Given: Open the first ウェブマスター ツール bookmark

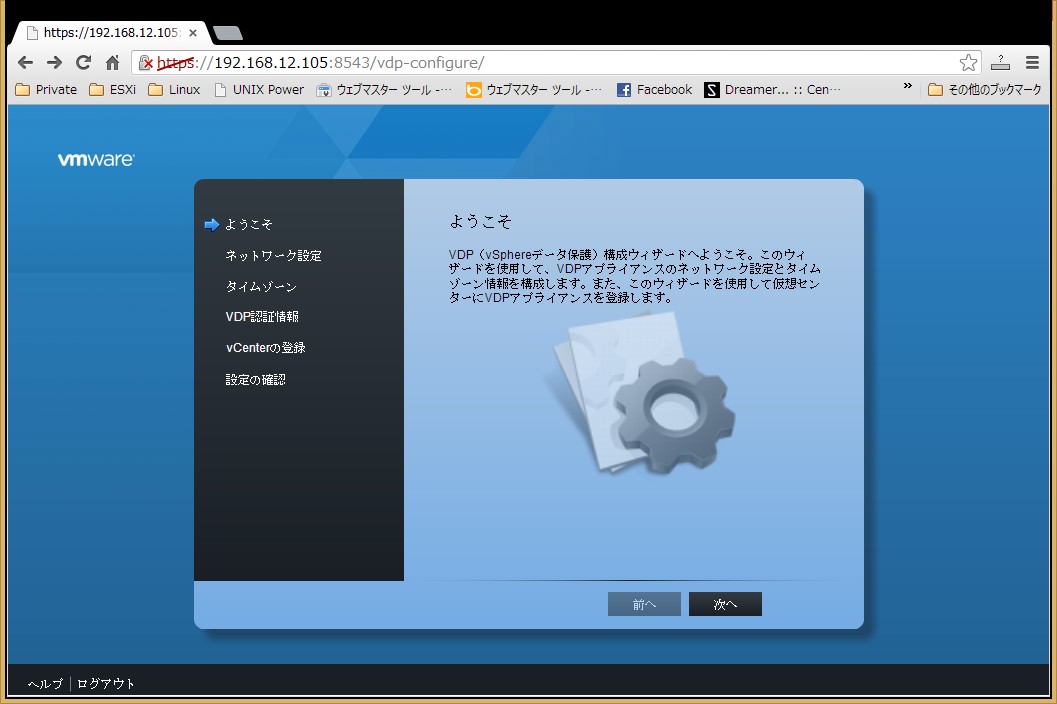Looking at the screenshot, I should [384, 90].
